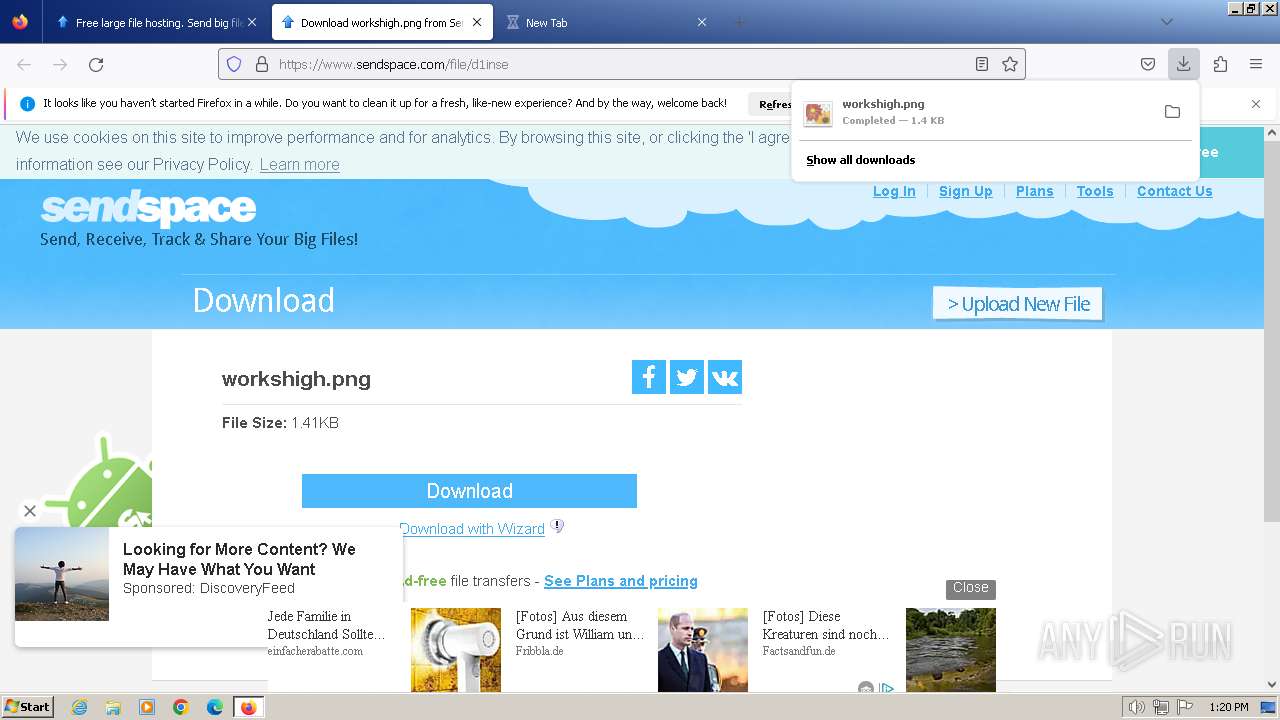Launch Microsoft Edge from the taskbar

coord(215,707)
